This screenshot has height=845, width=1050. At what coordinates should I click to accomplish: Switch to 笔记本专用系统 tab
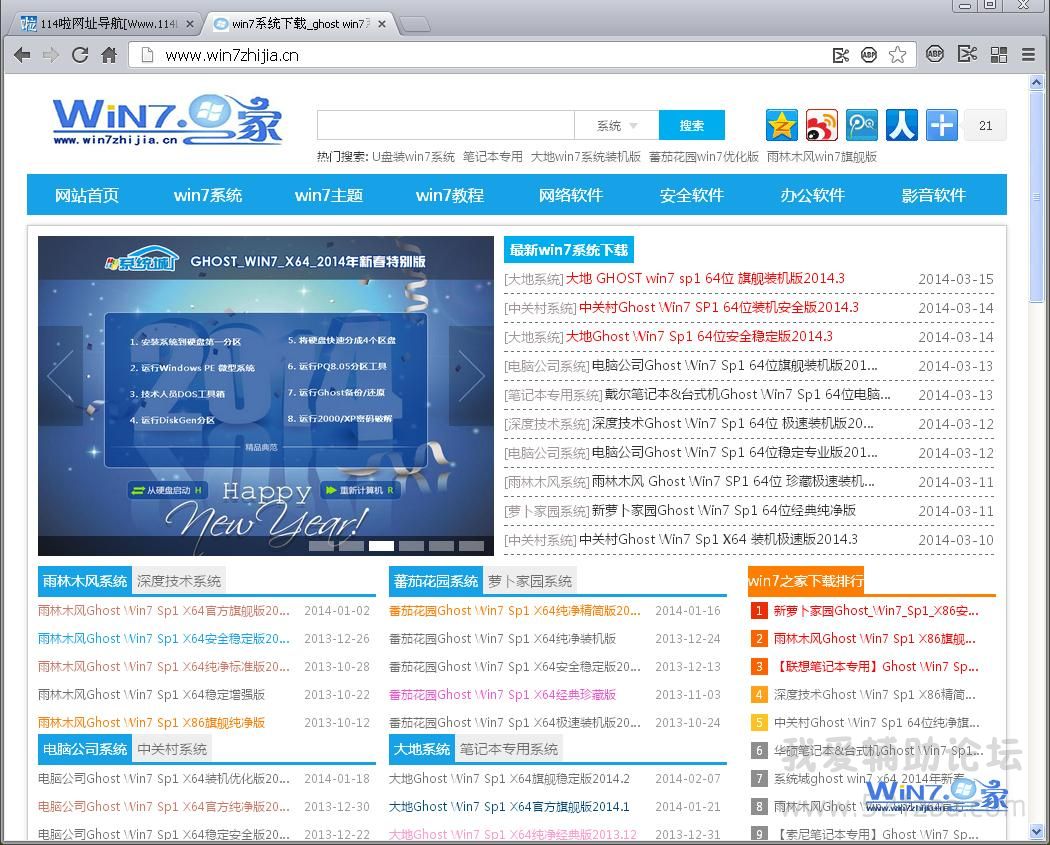click(x=509, y=749)
